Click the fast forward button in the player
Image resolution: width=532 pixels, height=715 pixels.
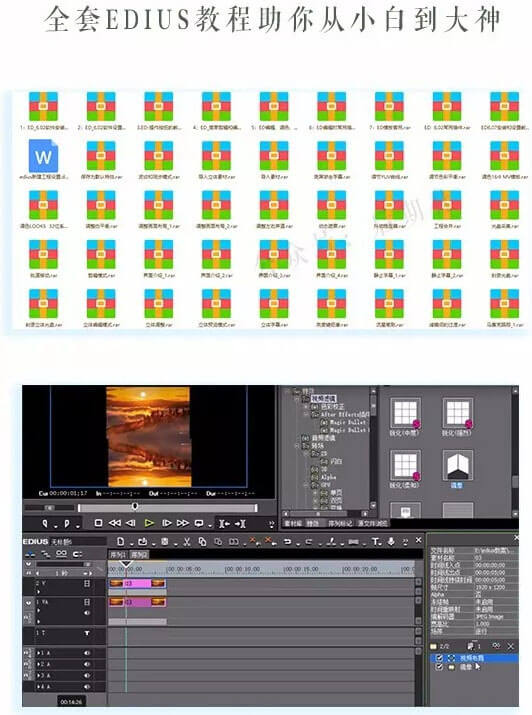183,523
